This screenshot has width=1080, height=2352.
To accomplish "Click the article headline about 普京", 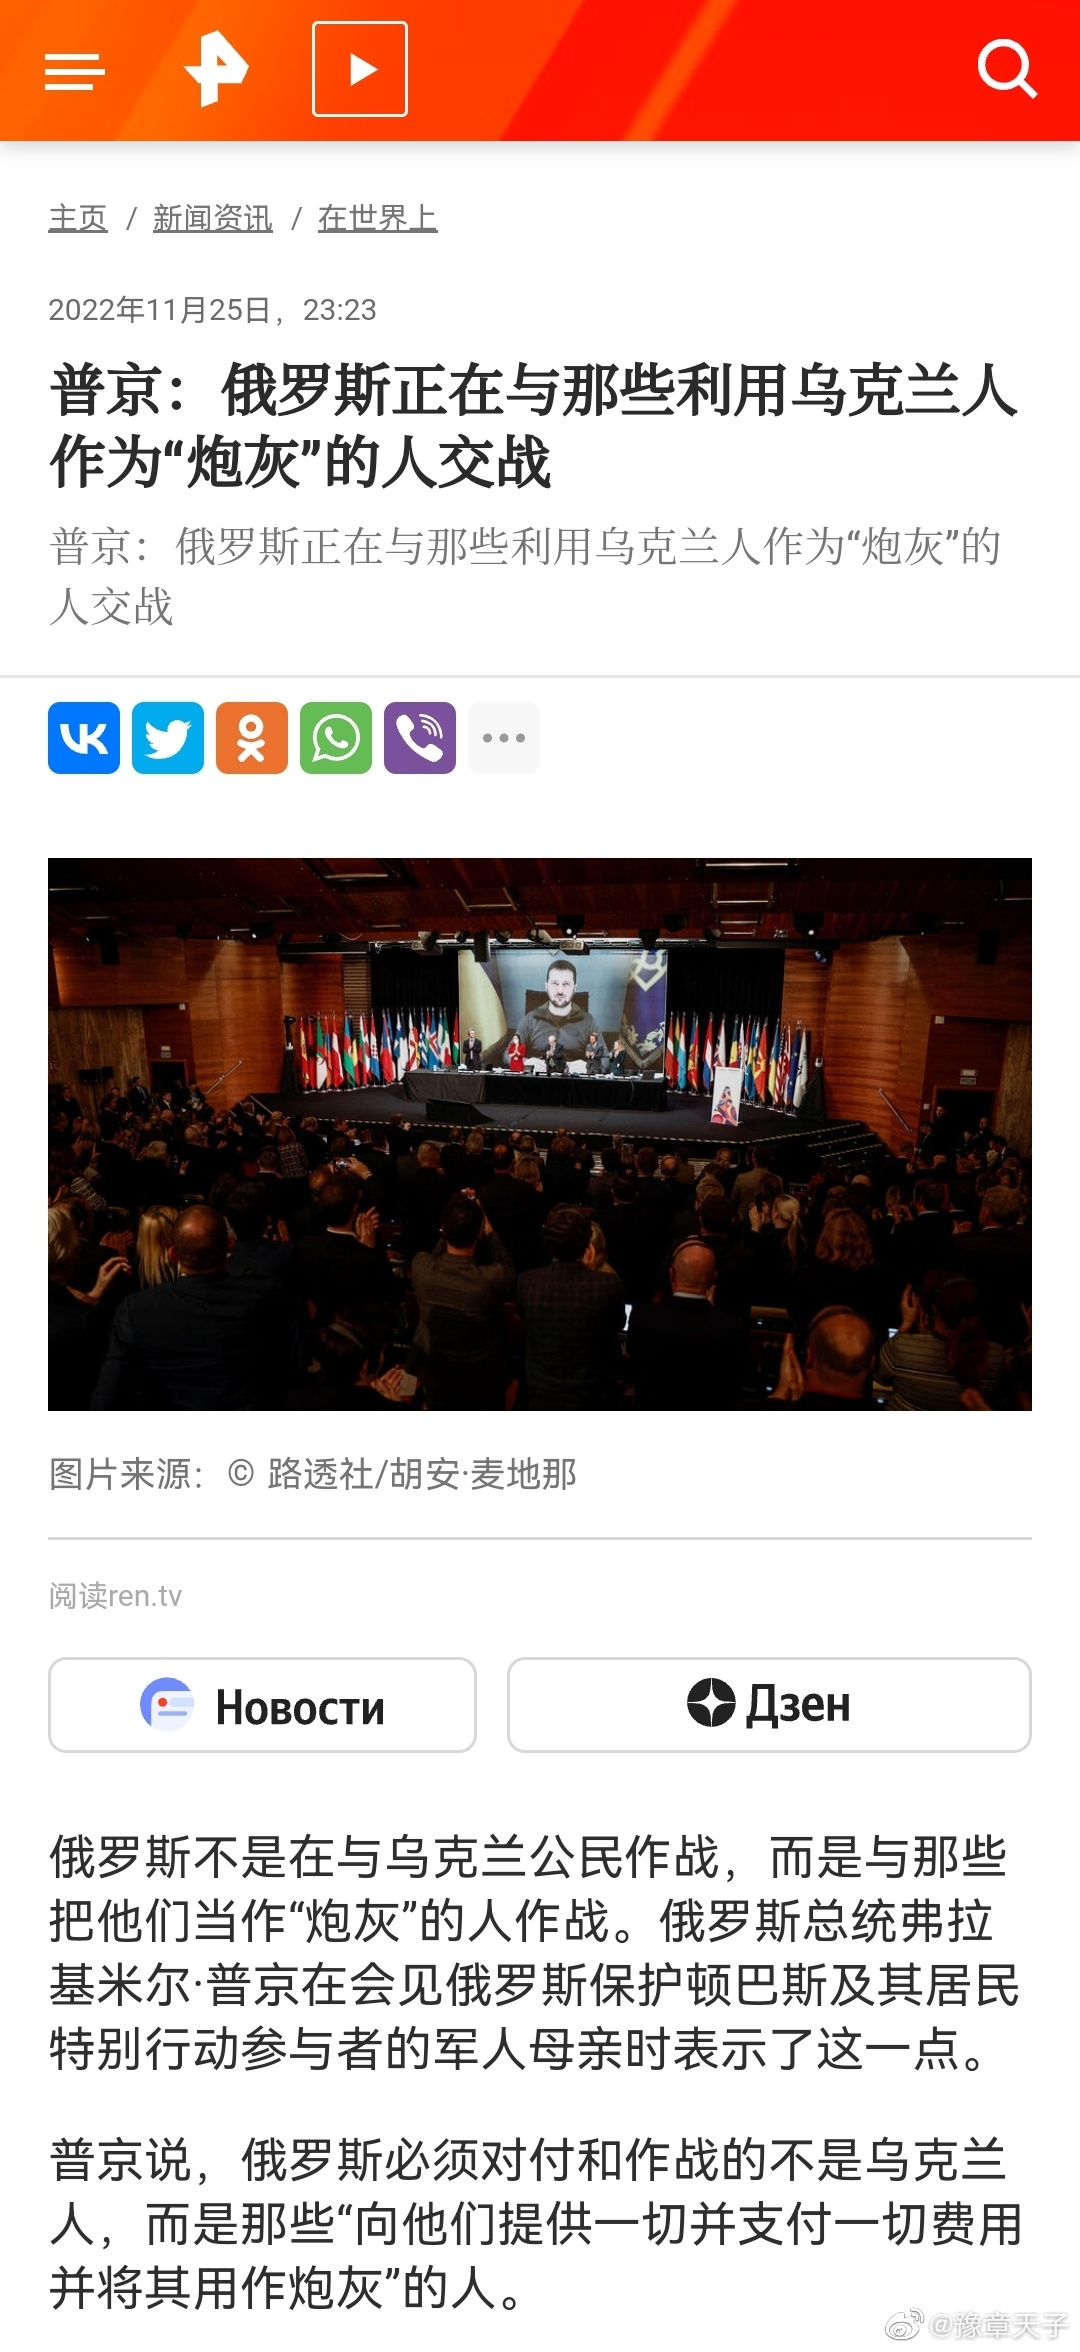I will click(534, 425).
